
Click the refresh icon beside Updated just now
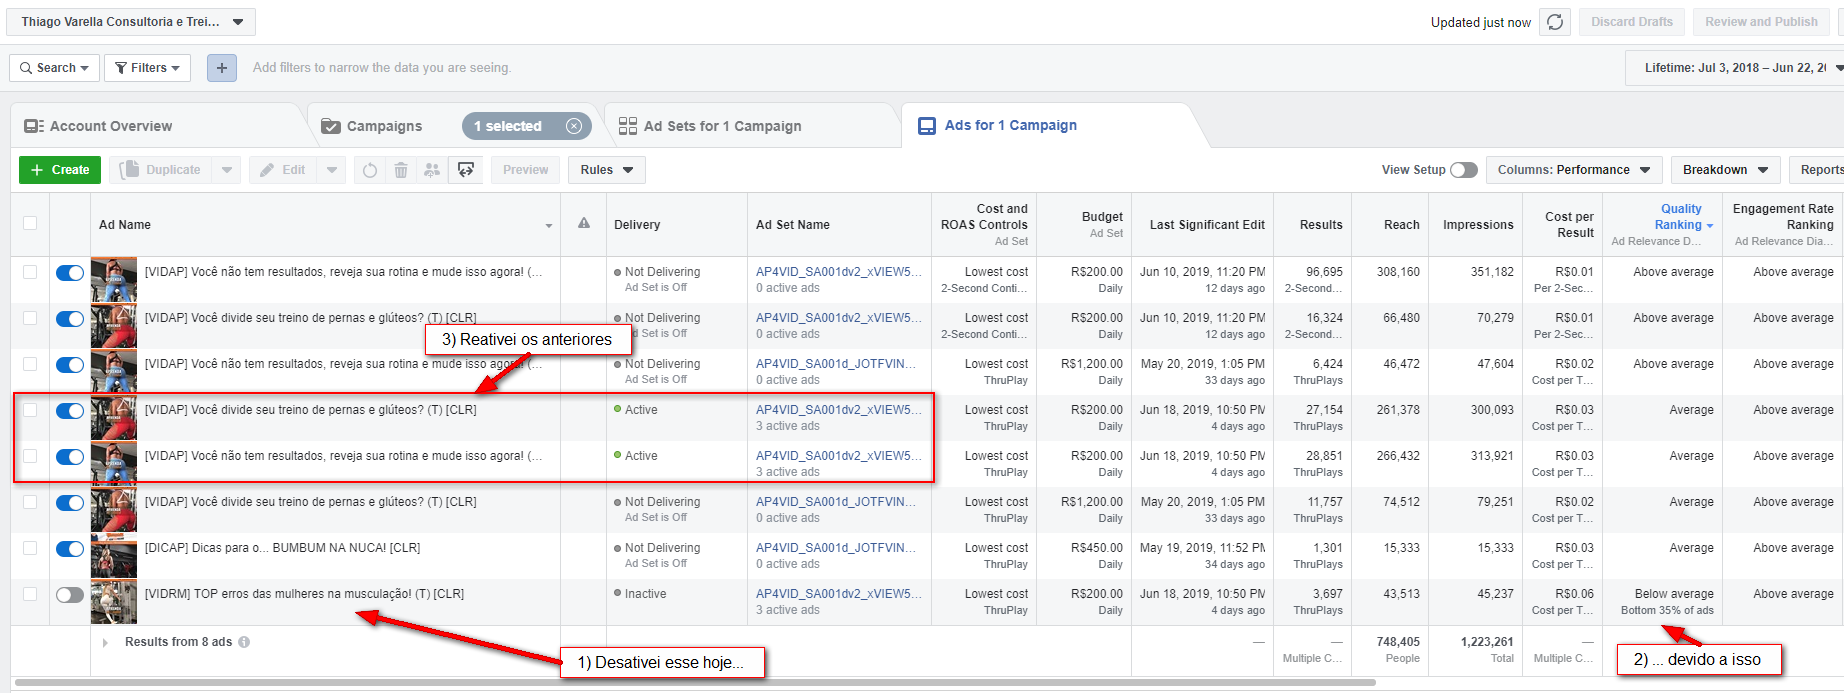tap(1554, 22)
